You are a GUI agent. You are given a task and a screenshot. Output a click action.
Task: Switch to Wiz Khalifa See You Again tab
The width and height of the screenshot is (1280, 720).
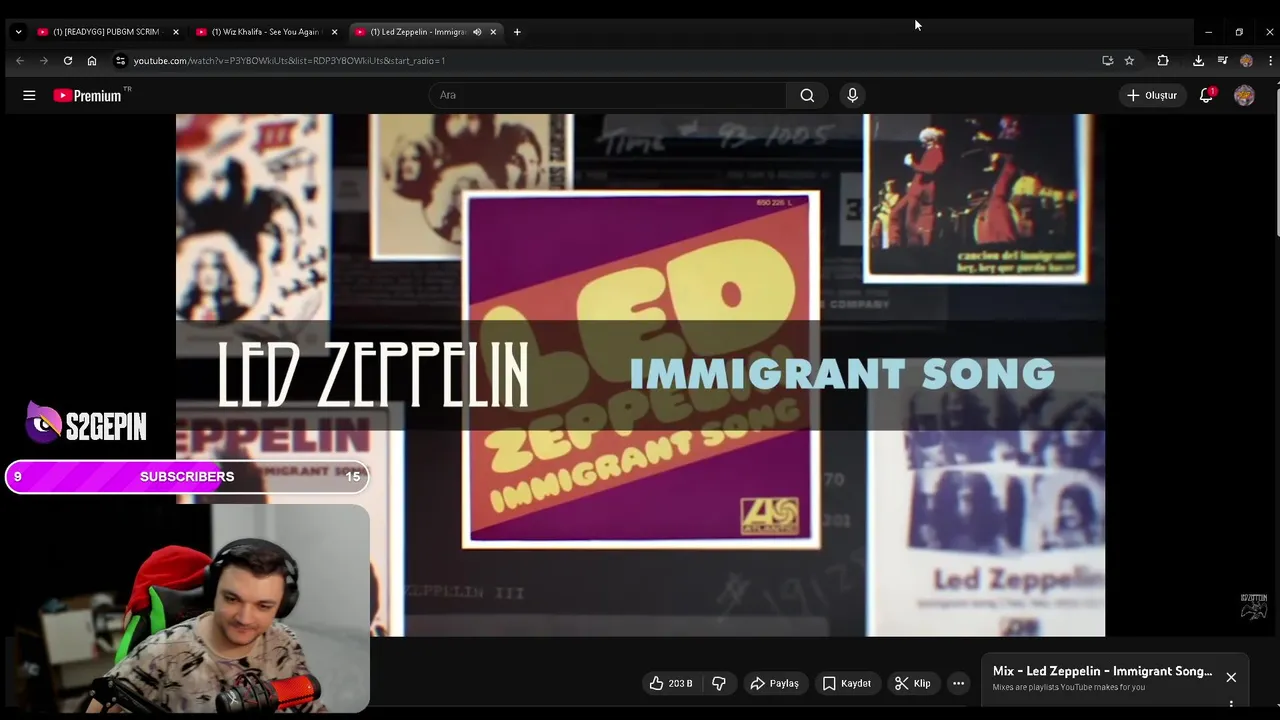pyautogui.click(x=267, y=32)
